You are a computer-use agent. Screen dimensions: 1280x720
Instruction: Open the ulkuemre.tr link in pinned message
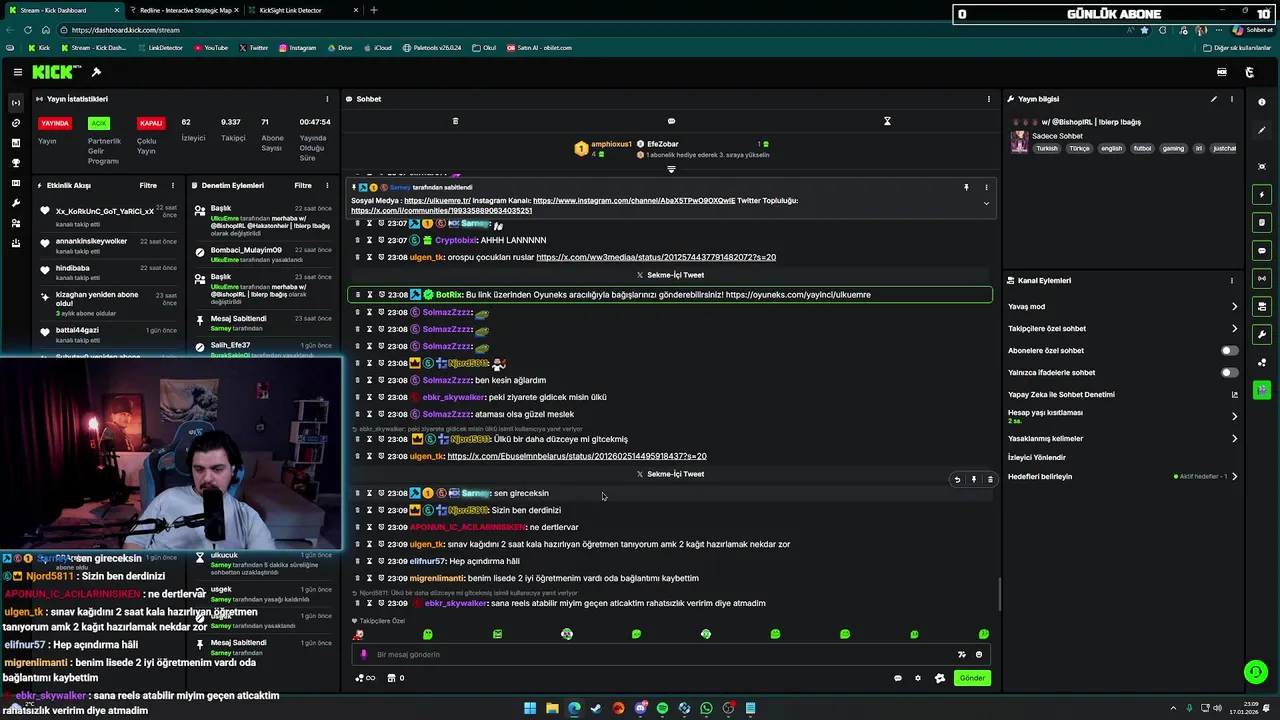point(437,201)
